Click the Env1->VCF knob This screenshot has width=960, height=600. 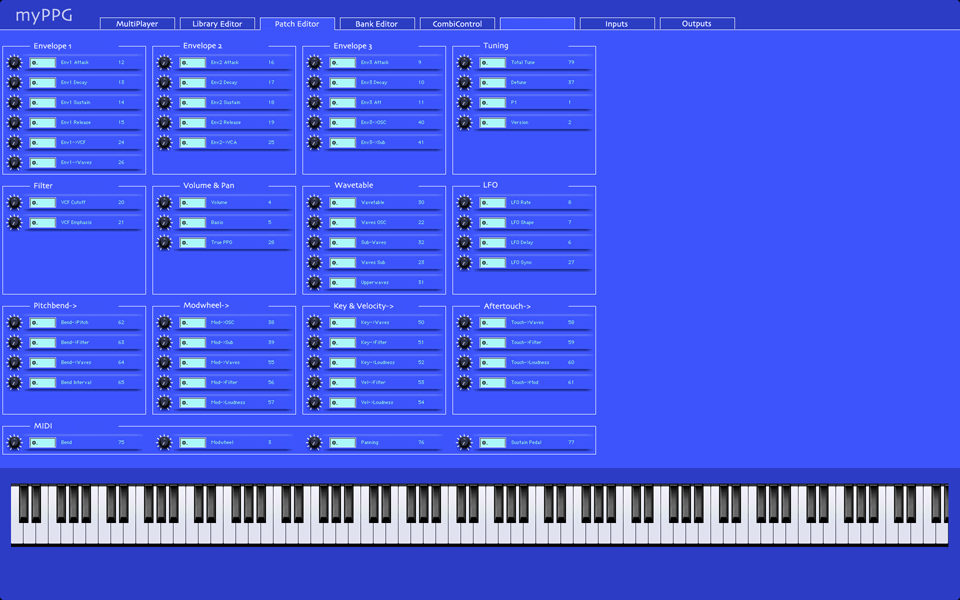coord(14,143)
